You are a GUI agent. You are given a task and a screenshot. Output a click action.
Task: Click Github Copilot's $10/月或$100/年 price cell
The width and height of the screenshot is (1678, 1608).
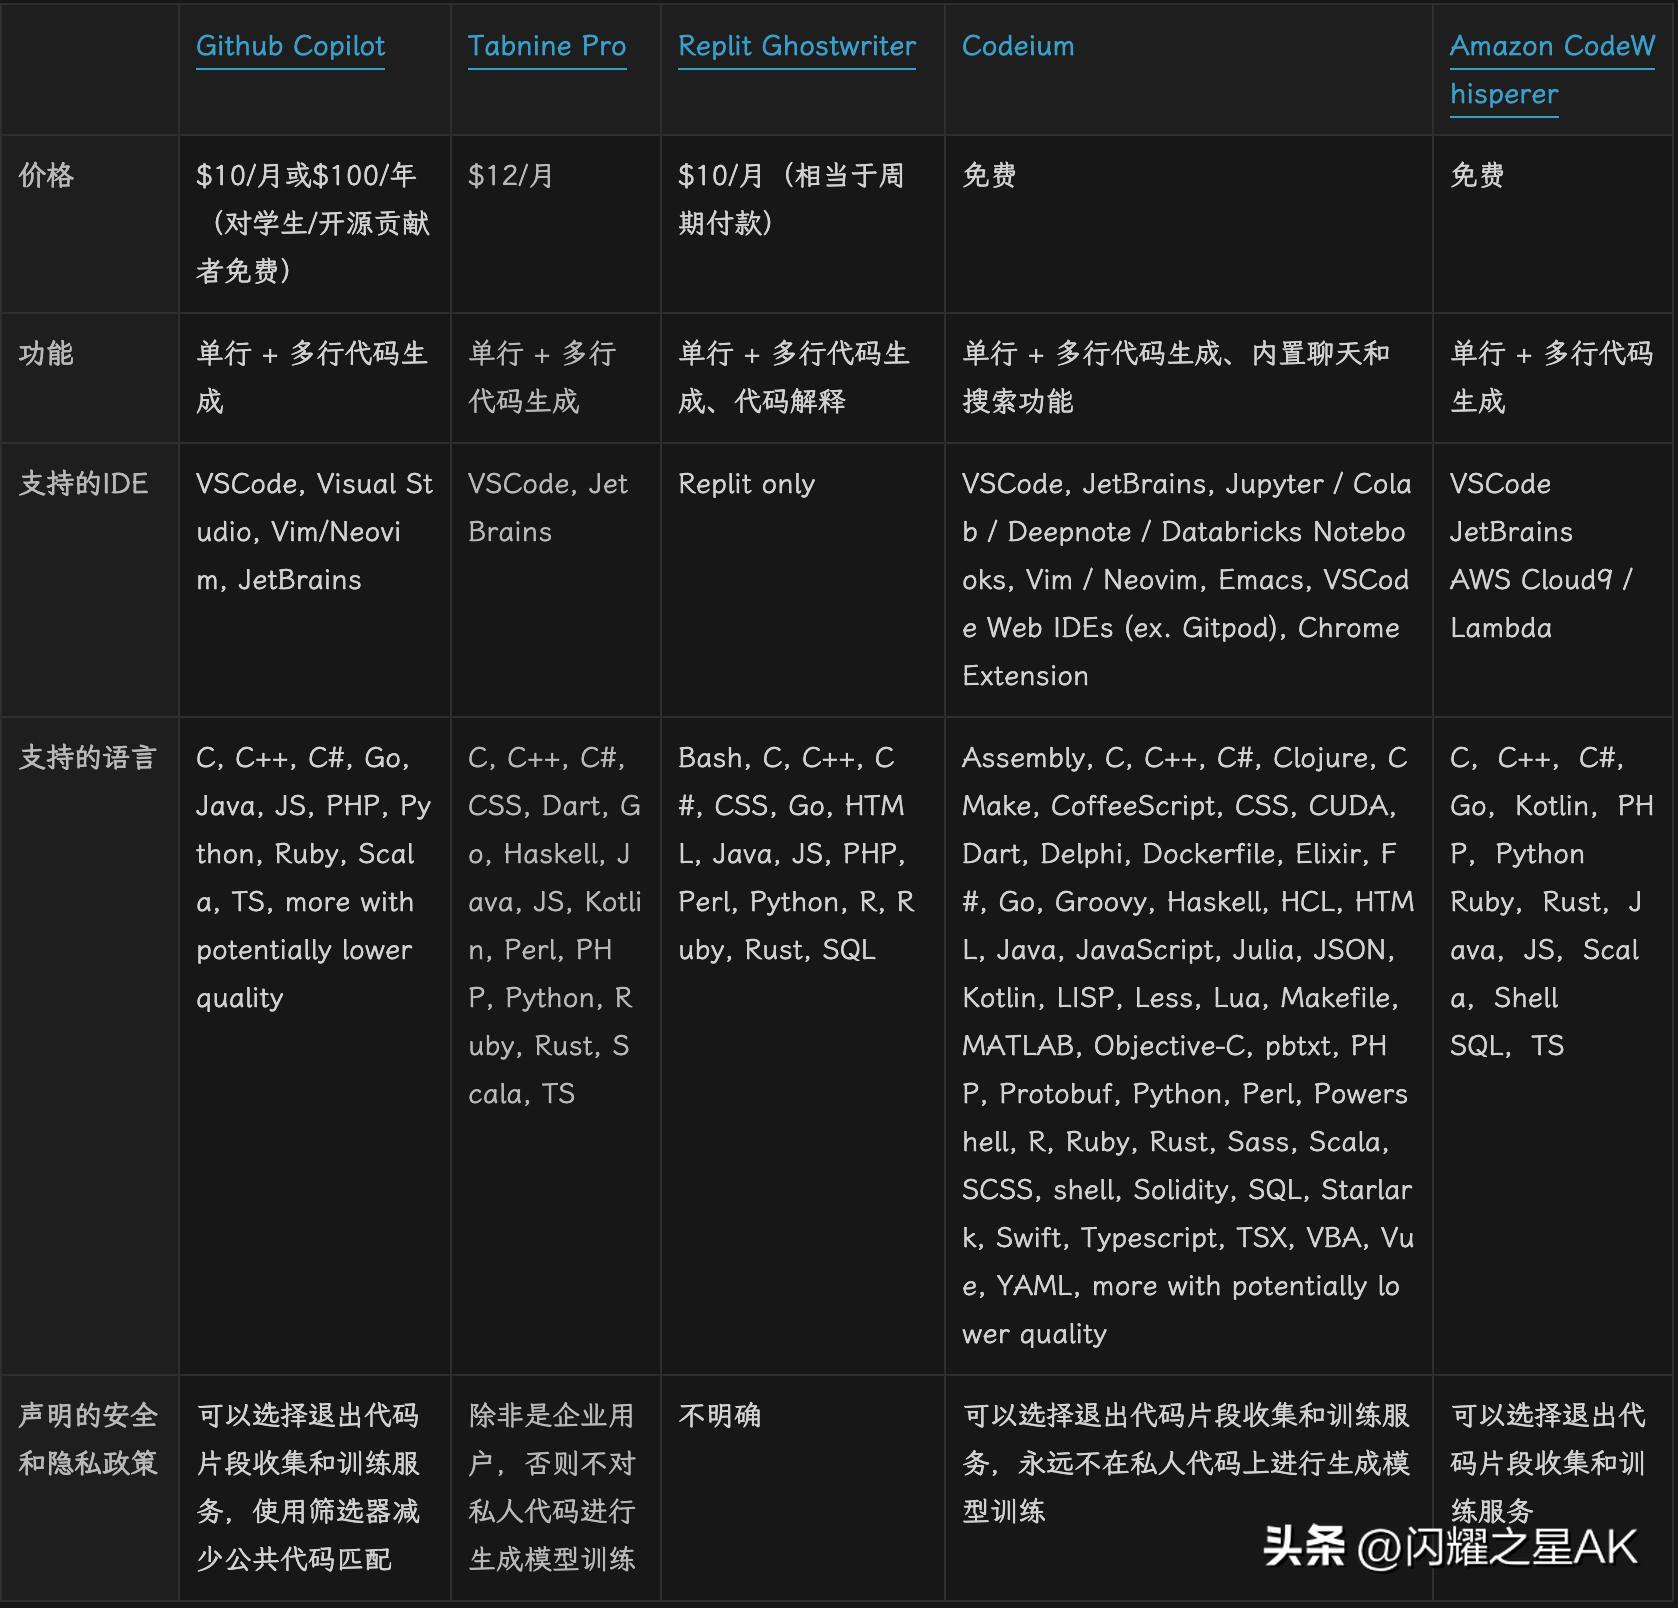(312, 223)
